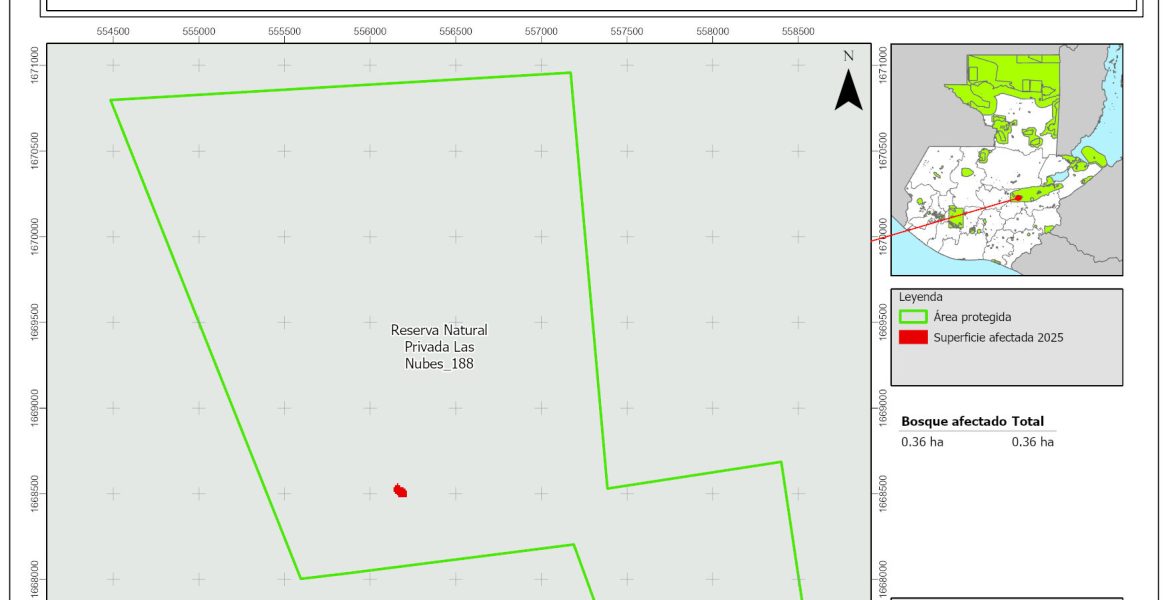Click the 554500 easting label on top axis
Image resolution: width=1170 pixels, height=600 pixels.
point(113,32)
